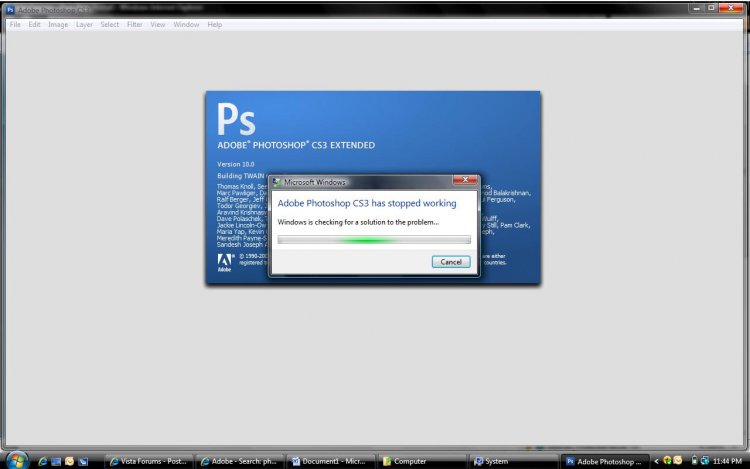
Task: Maximize or restore the Photoshop window
Action: pos(711,8)
